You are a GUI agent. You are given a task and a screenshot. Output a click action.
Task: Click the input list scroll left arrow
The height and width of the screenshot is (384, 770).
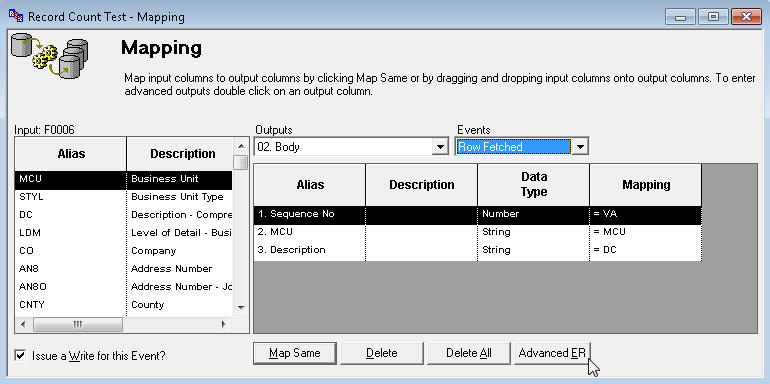coord(23,325)
